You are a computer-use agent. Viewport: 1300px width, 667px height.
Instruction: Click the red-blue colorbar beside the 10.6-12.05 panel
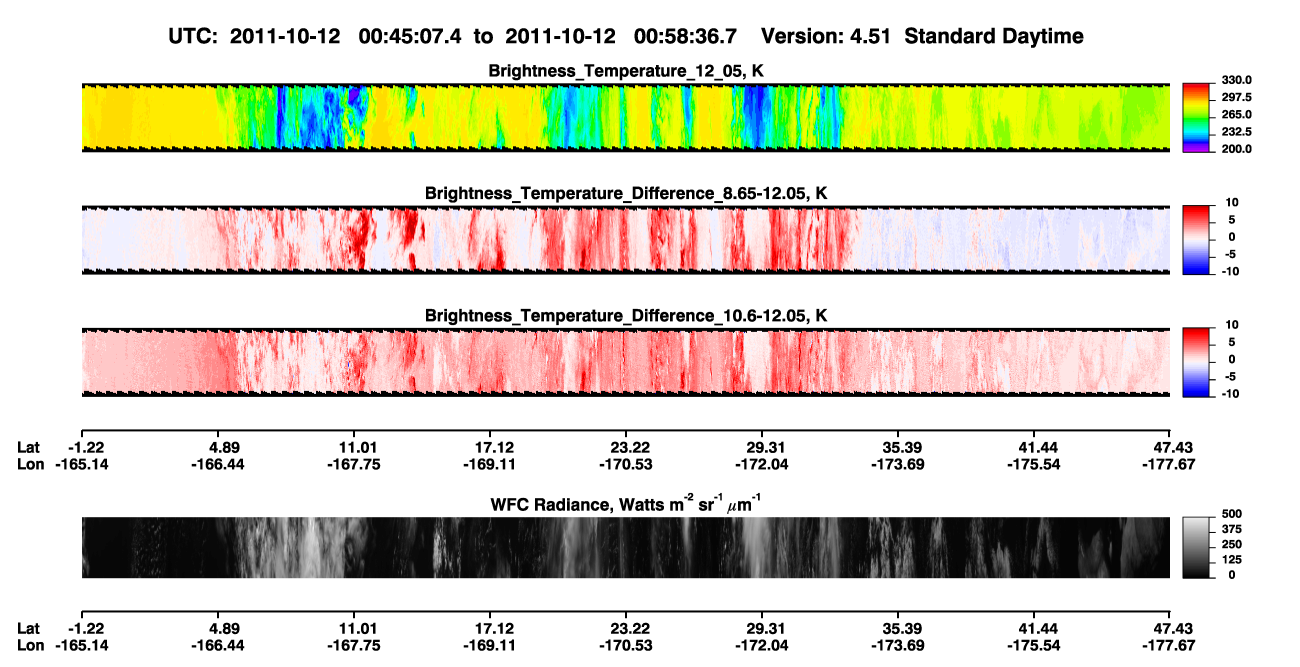[1196, 363]
